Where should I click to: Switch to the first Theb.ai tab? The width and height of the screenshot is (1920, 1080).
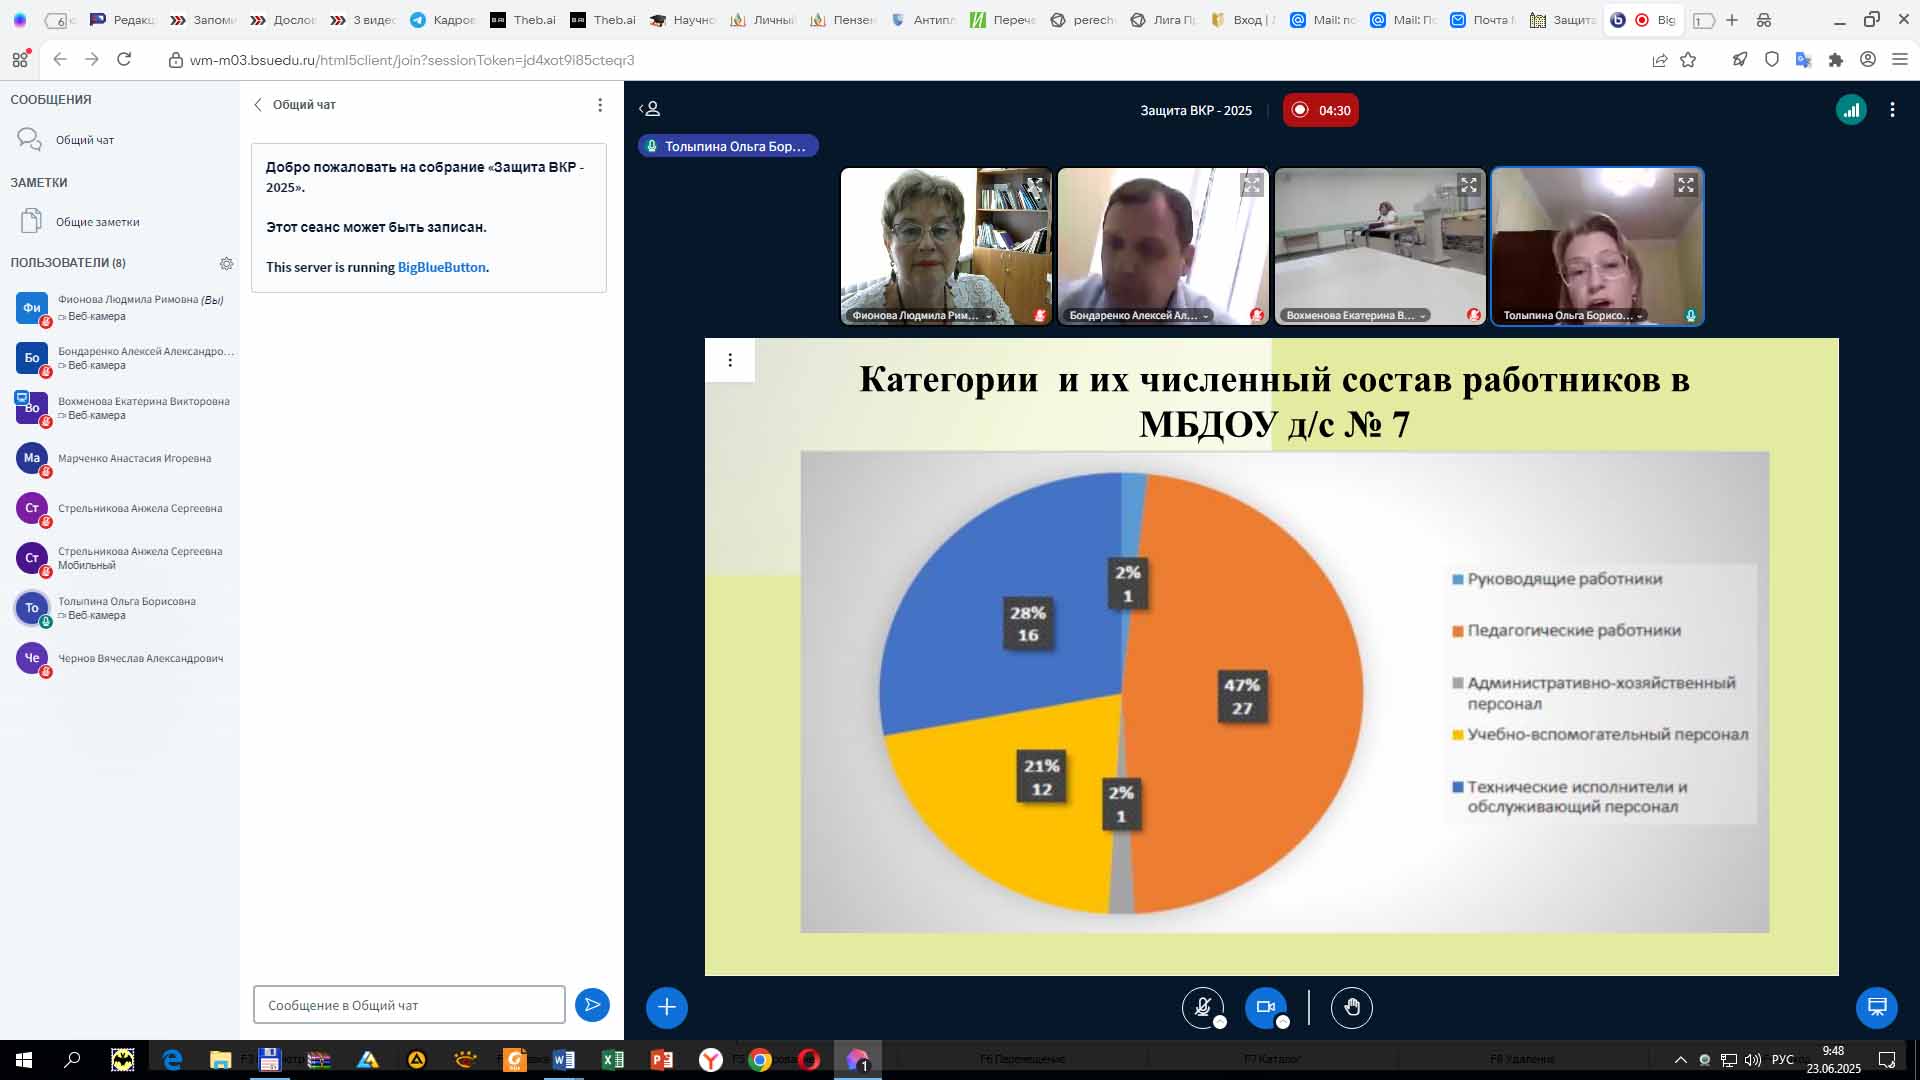pos(523,20)
